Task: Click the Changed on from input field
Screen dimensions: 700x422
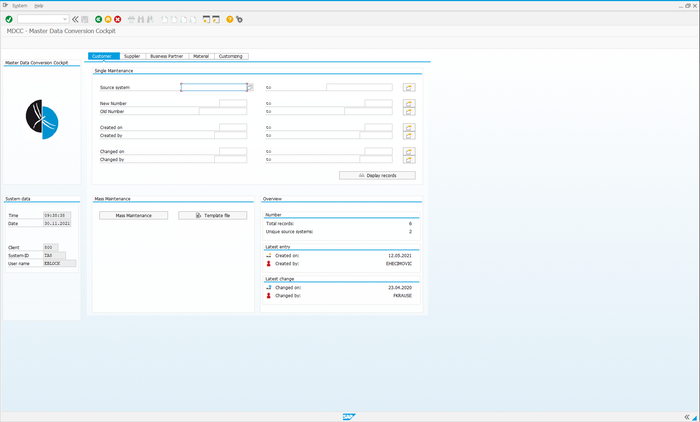Action: tap(233, 151)
